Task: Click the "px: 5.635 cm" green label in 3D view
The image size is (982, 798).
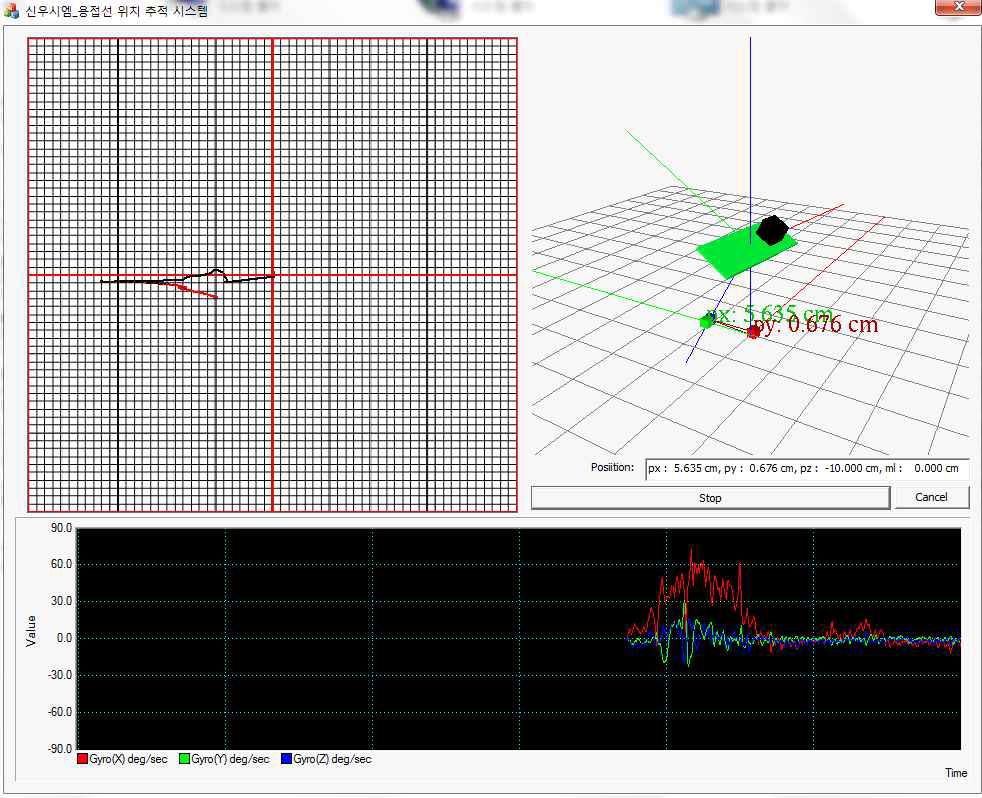Action: 770,313
